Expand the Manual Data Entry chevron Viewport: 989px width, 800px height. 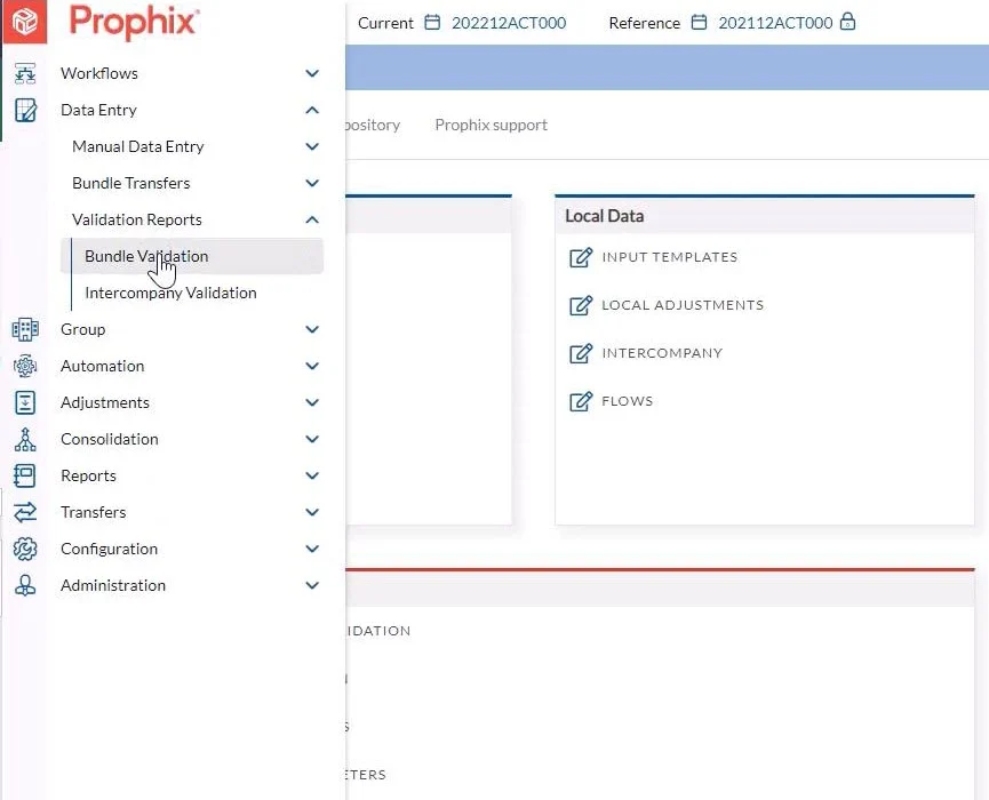pos(312,146)
